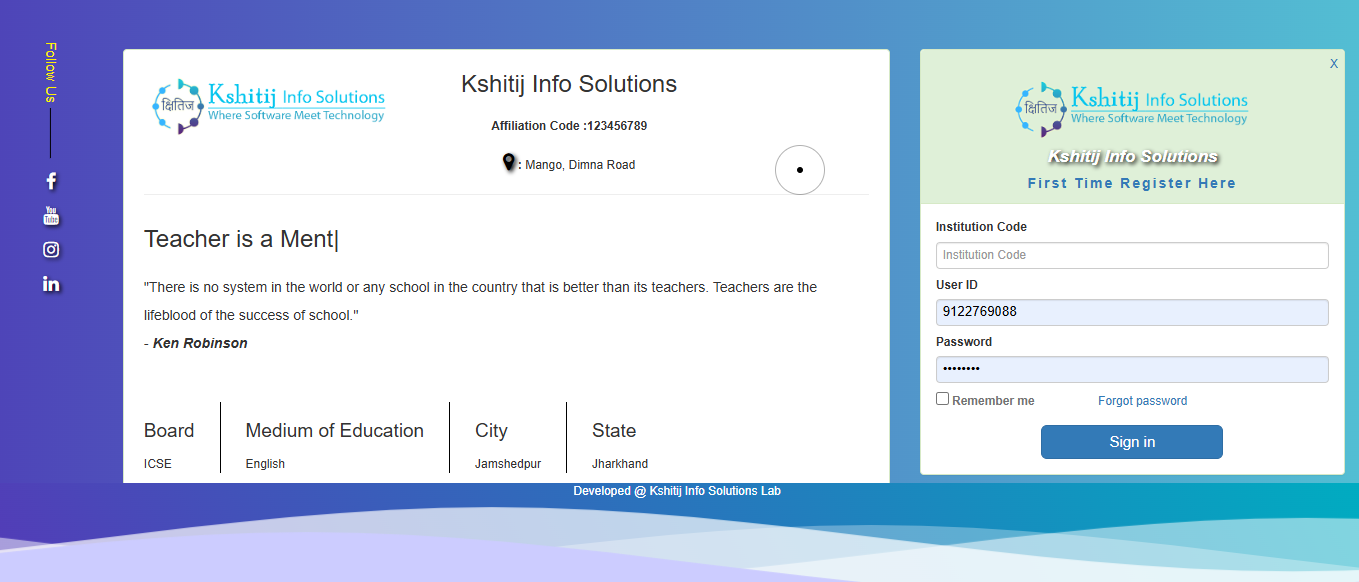1359x582 pixels.
Task: Click the Kshitij logo in login panel
Action: (1132, 109)
